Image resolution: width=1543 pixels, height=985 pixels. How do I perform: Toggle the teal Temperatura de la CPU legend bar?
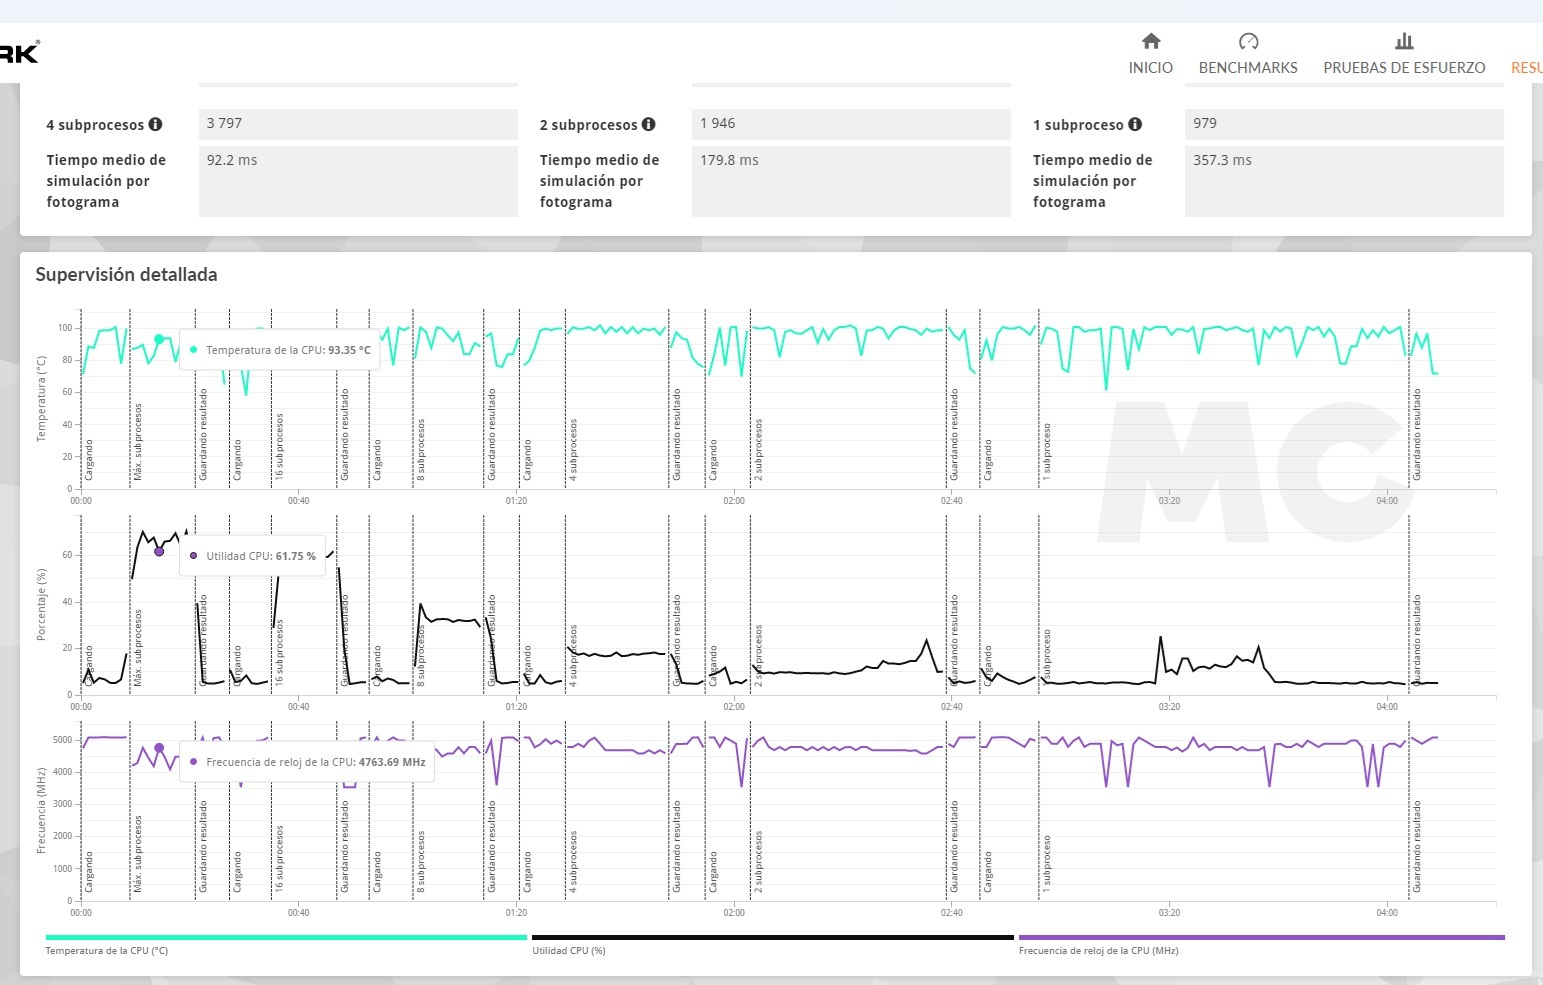coord(286,937)
